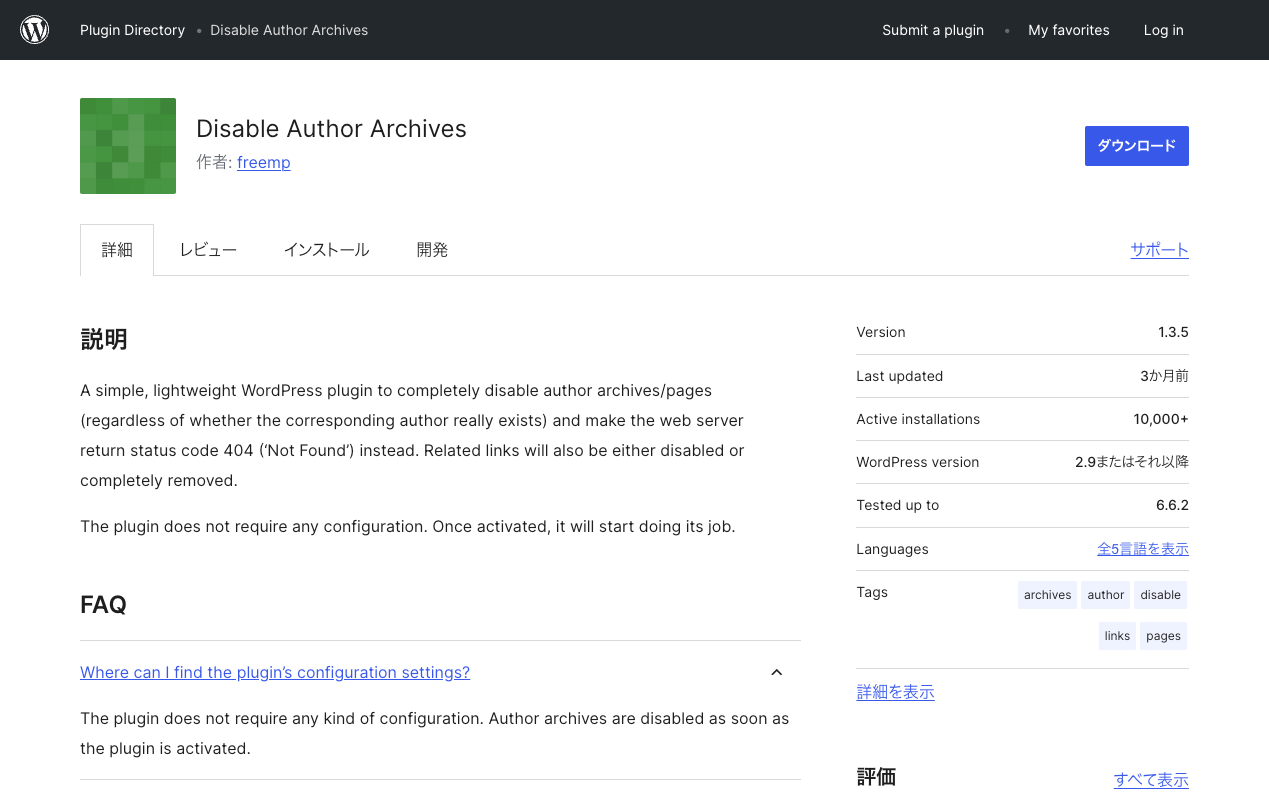Open Plugin Directory in header
This screenshot has height=803, width=1269.
133,30
